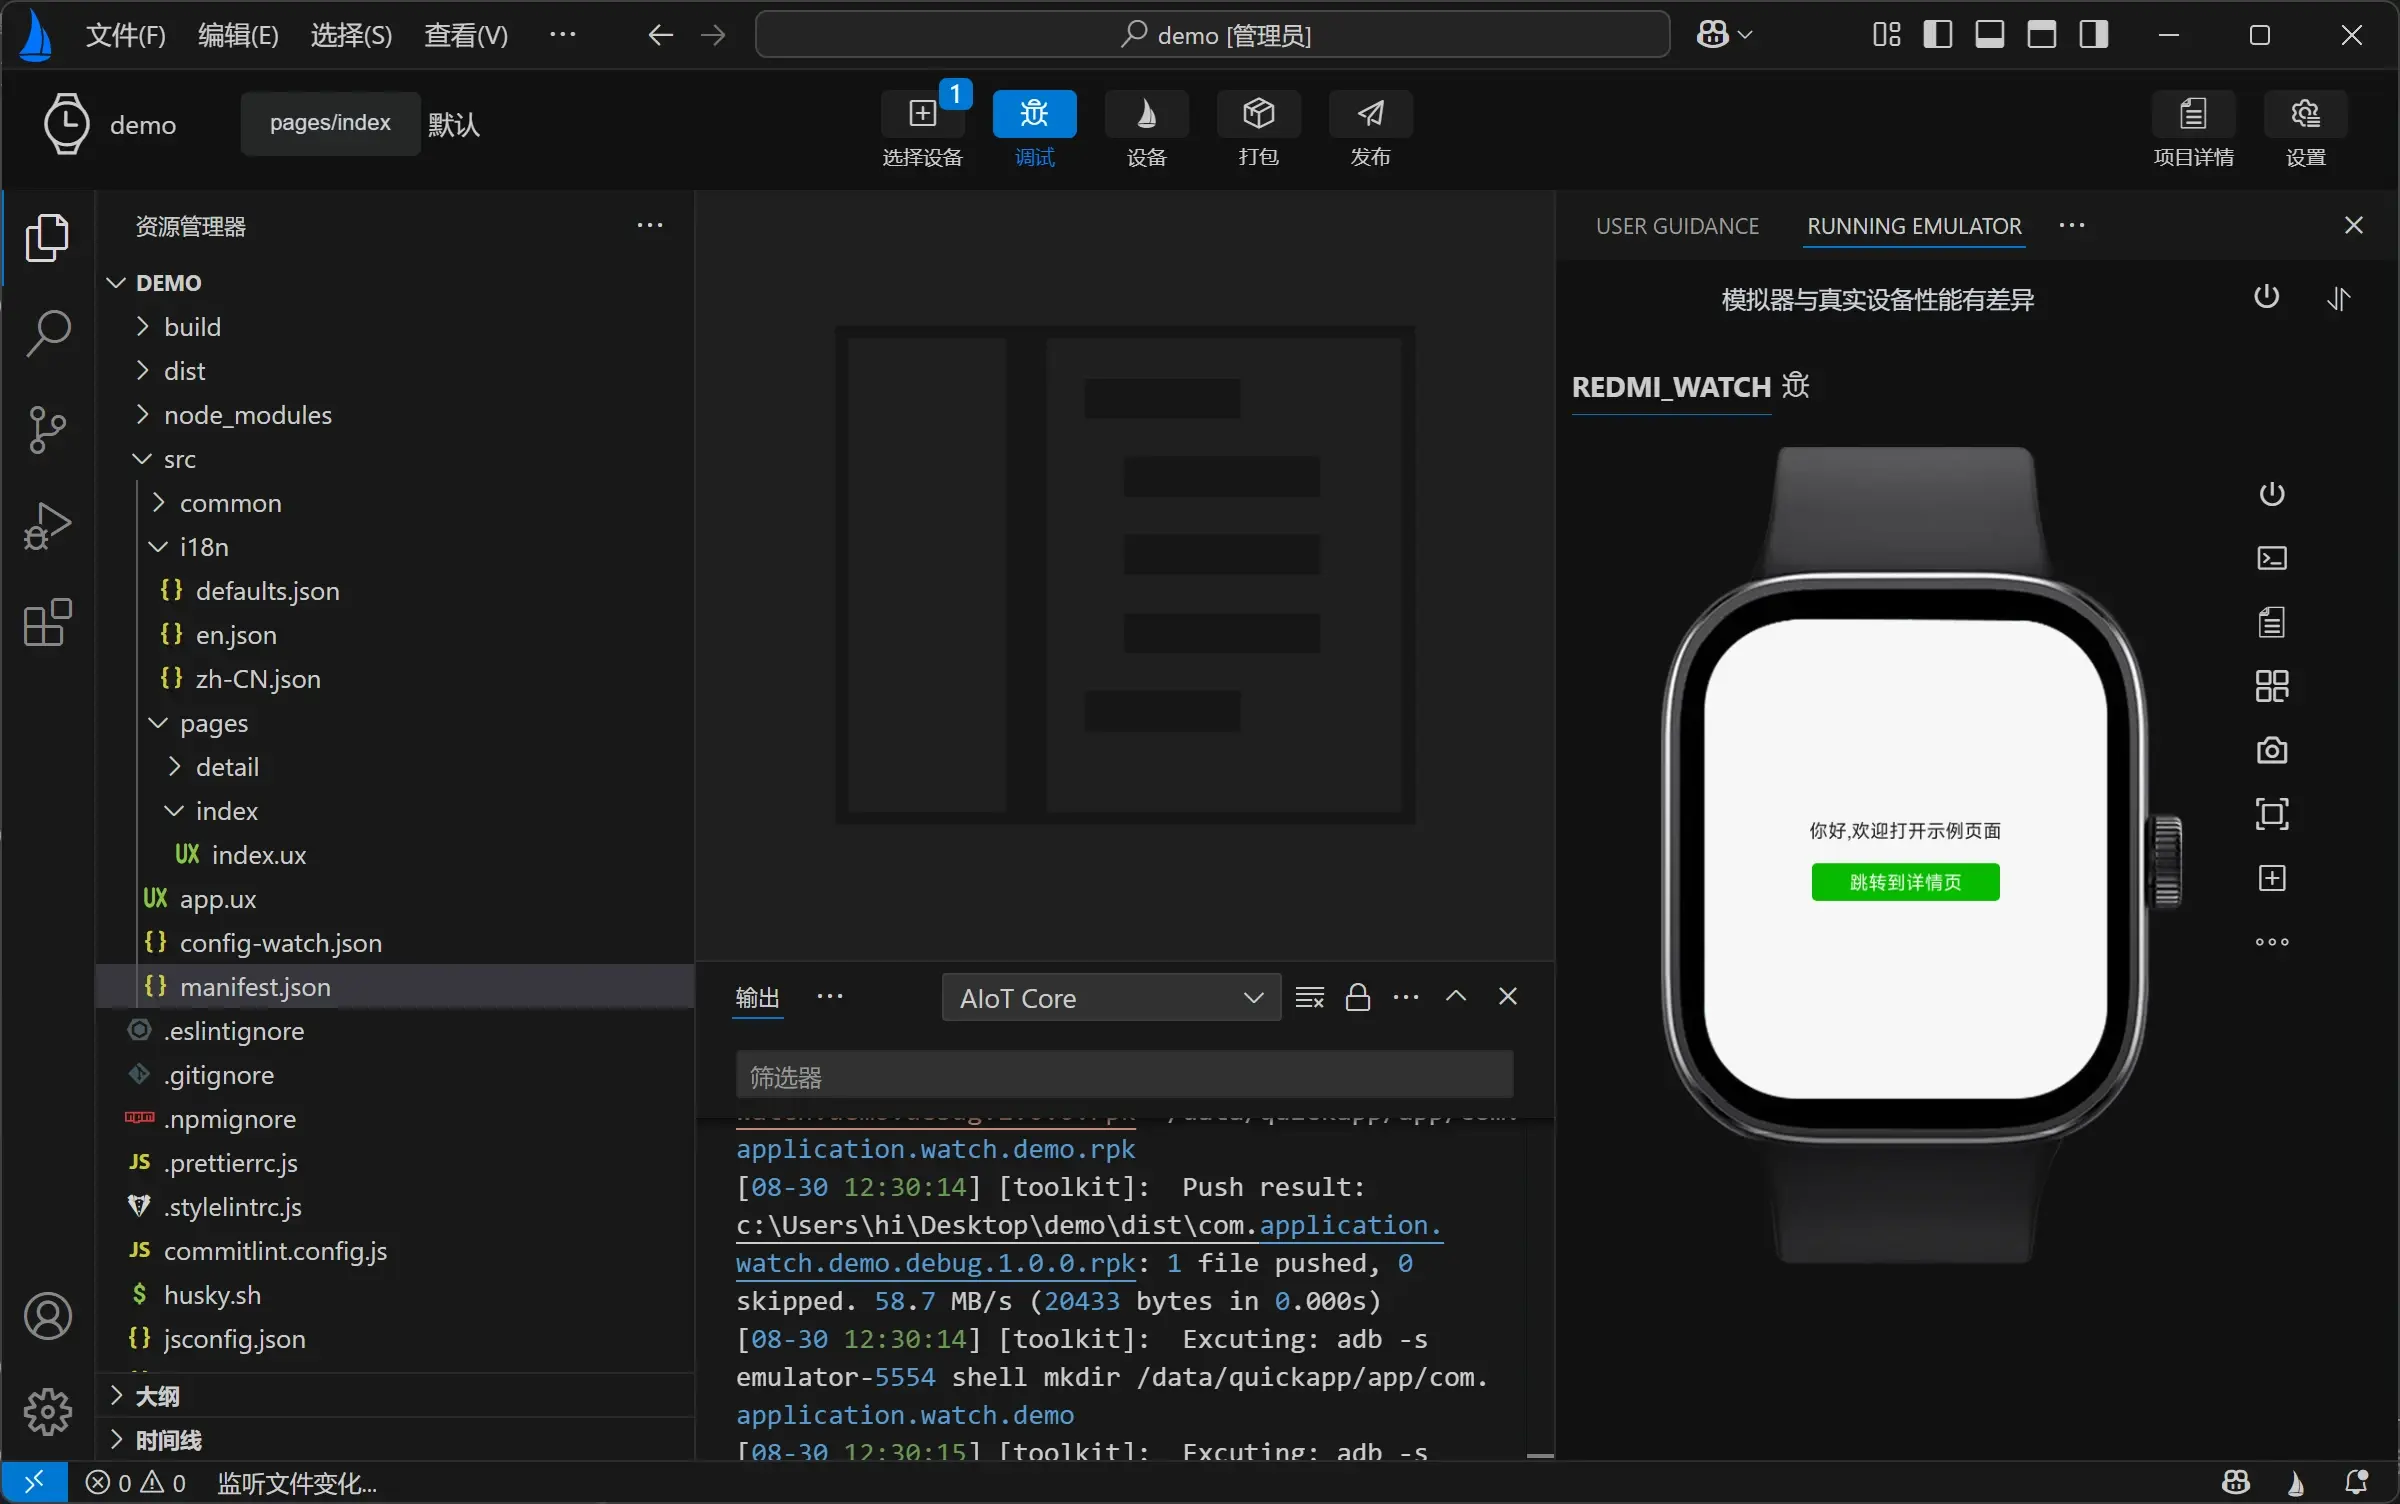Open the Source Control view
Screen dimensions: 2400x1504
(47, 430)
